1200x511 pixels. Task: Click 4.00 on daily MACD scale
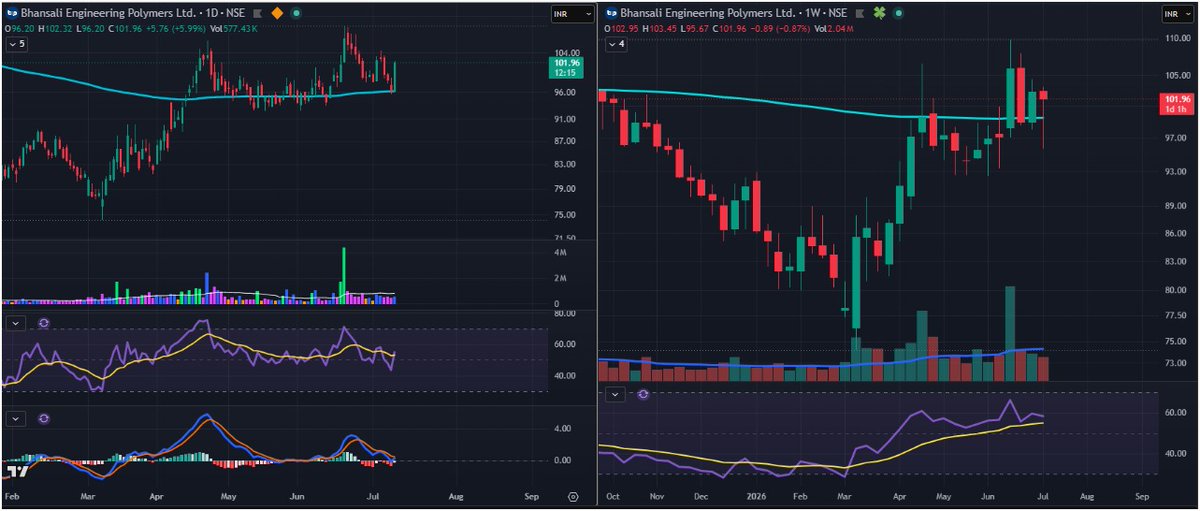563,428
